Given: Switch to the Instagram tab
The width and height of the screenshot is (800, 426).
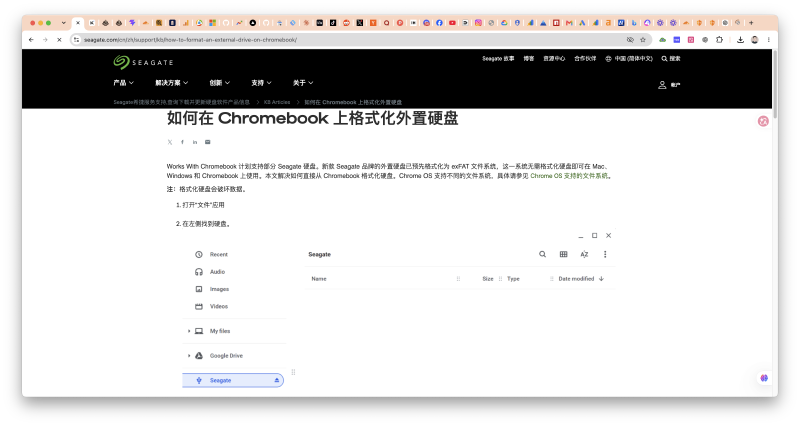Looking at the screenshot, I should point(479,22).
